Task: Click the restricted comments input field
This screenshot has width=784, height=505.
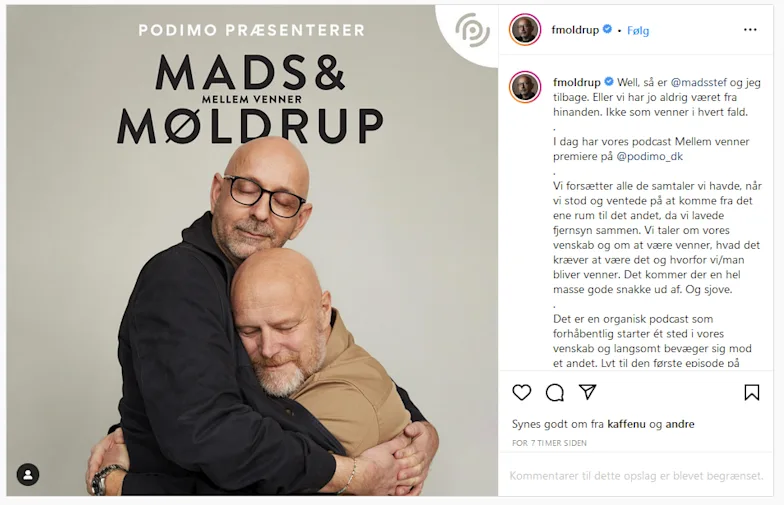Action: [636, 476]
